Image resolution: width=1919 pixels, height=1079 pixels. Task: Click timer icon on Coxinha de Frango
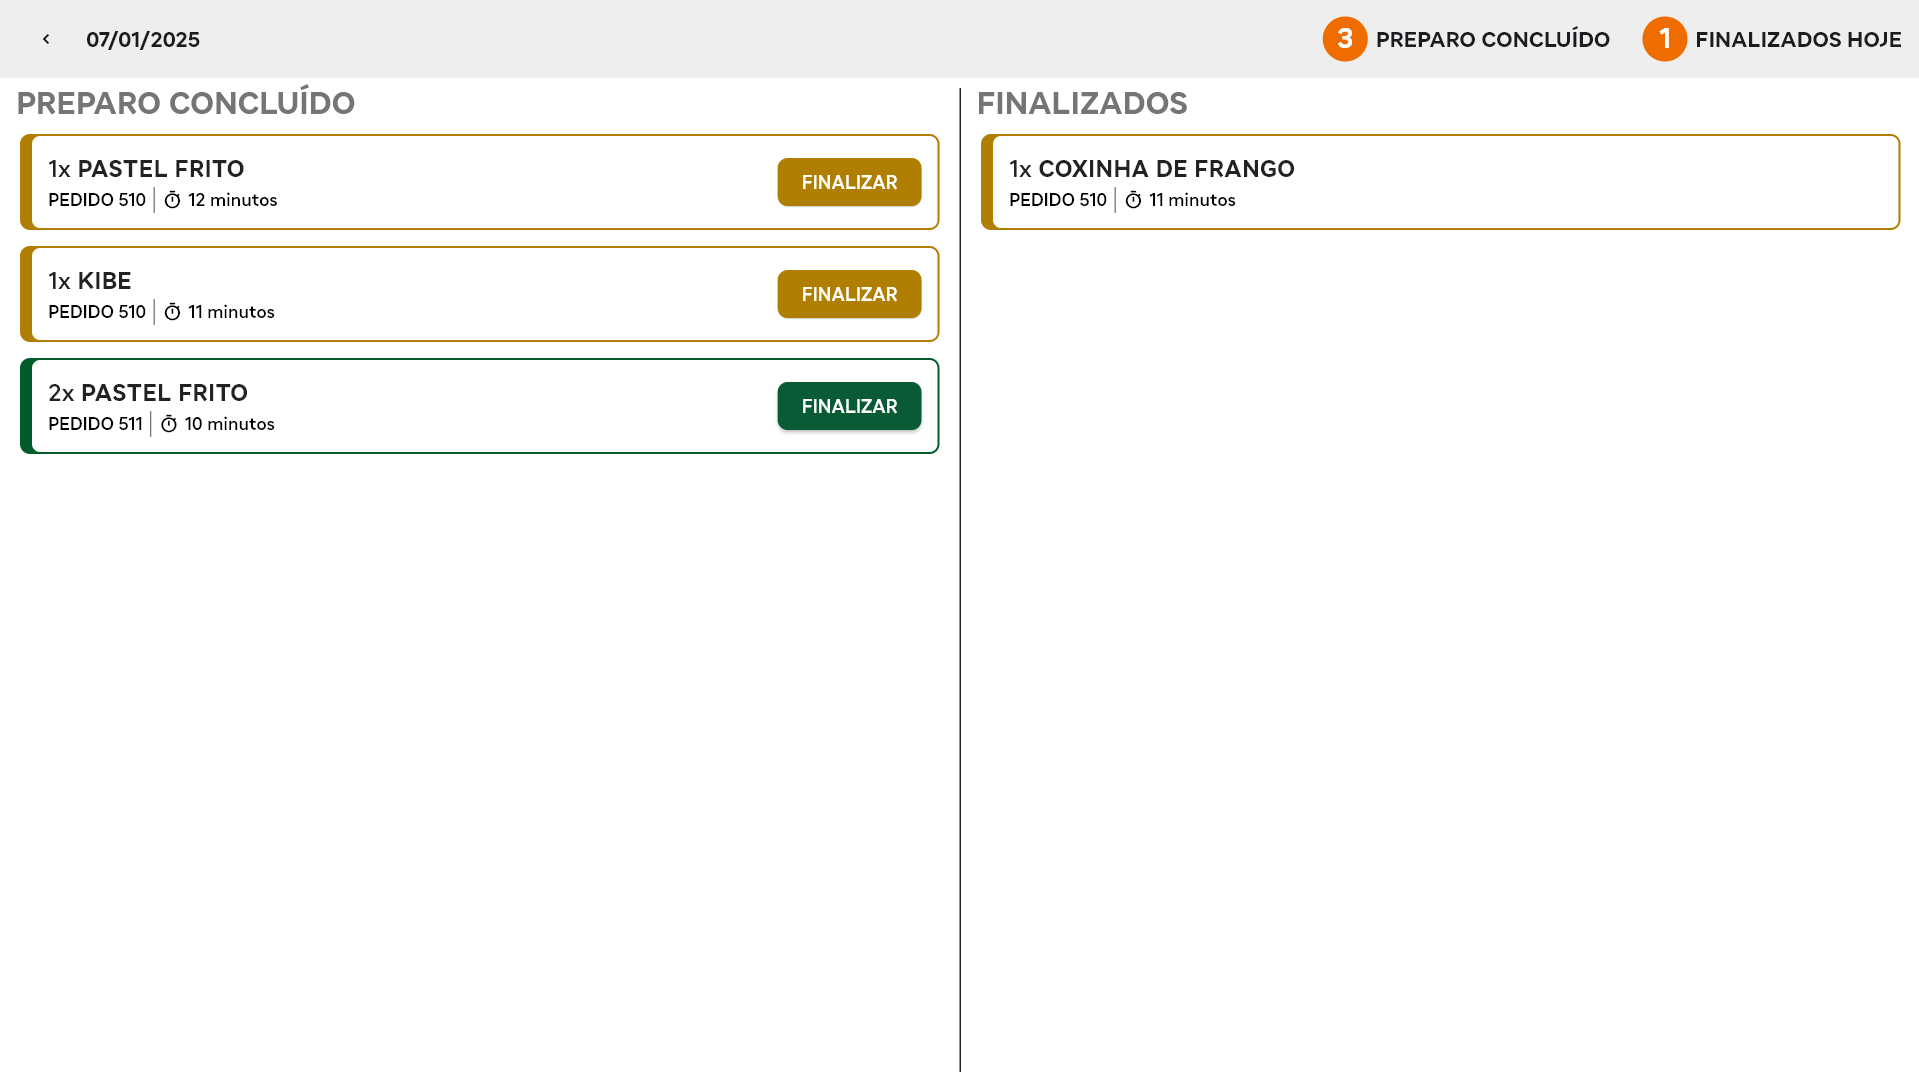coord(1133,200)
